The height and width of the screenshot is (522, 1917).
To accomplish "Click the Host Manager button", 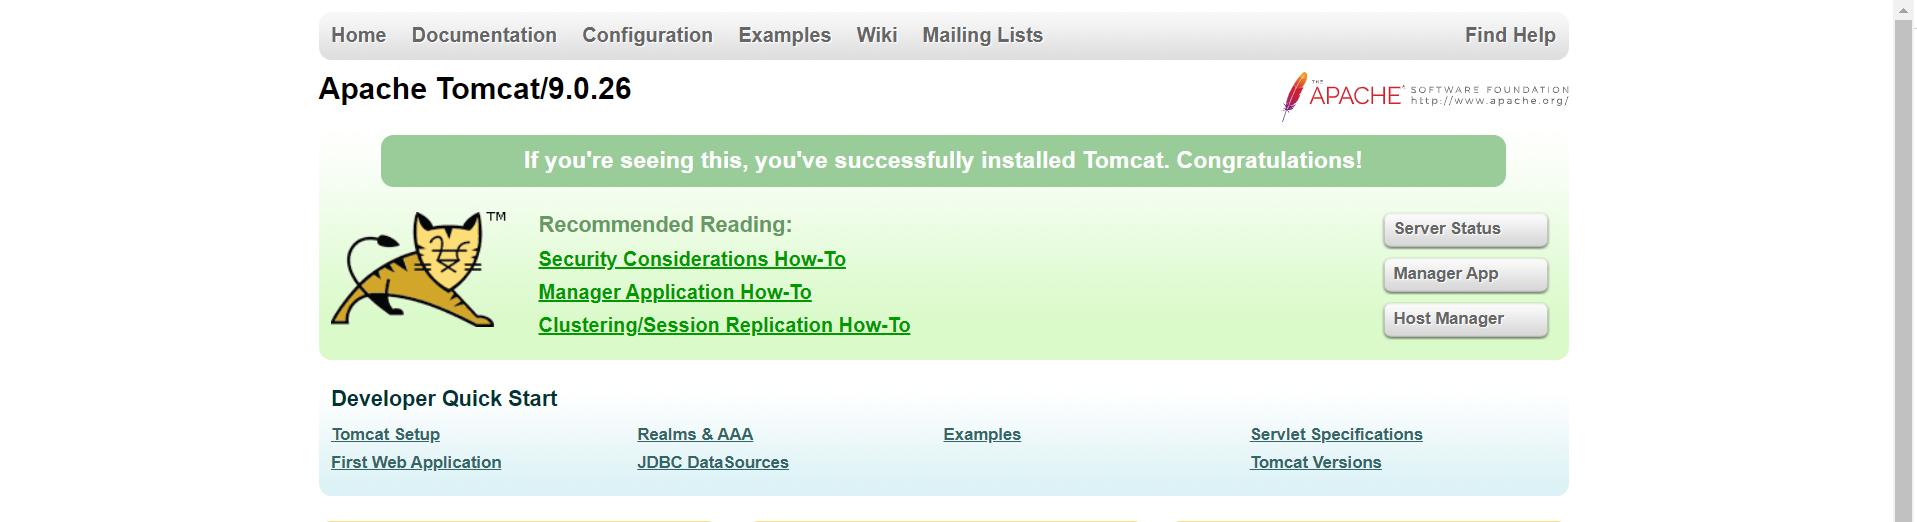I will click(1465, 319).
